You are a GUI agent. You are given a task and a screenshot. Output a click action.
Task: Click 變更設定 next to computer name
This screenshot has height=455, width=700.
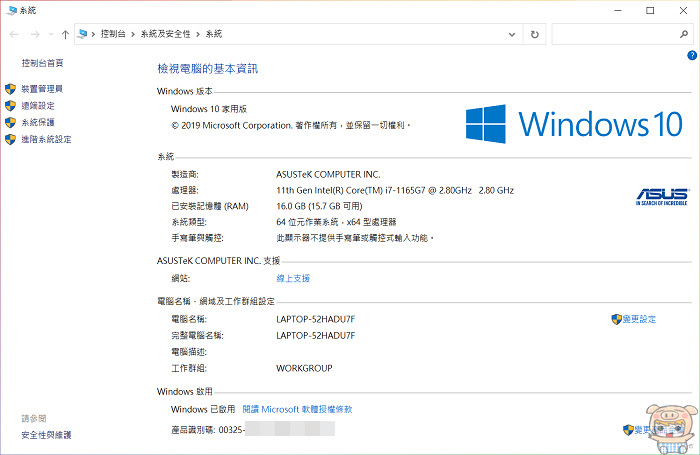[x=639, y=319]
